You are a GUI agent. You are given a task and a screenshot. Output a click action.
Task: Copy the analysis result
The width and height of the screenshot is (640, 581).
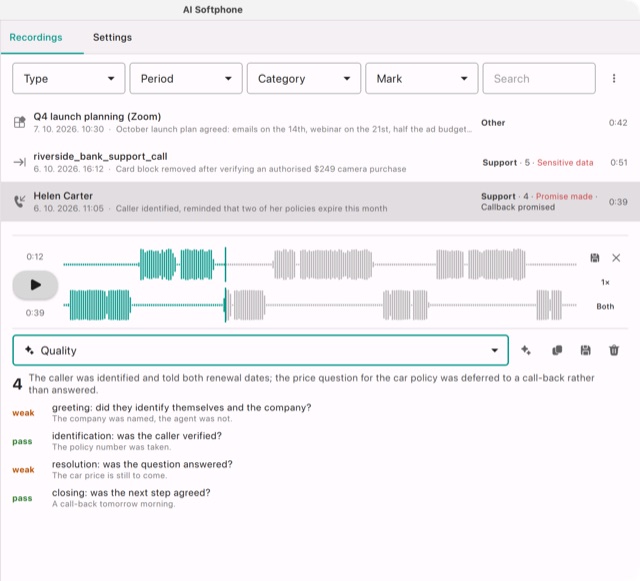557,350
